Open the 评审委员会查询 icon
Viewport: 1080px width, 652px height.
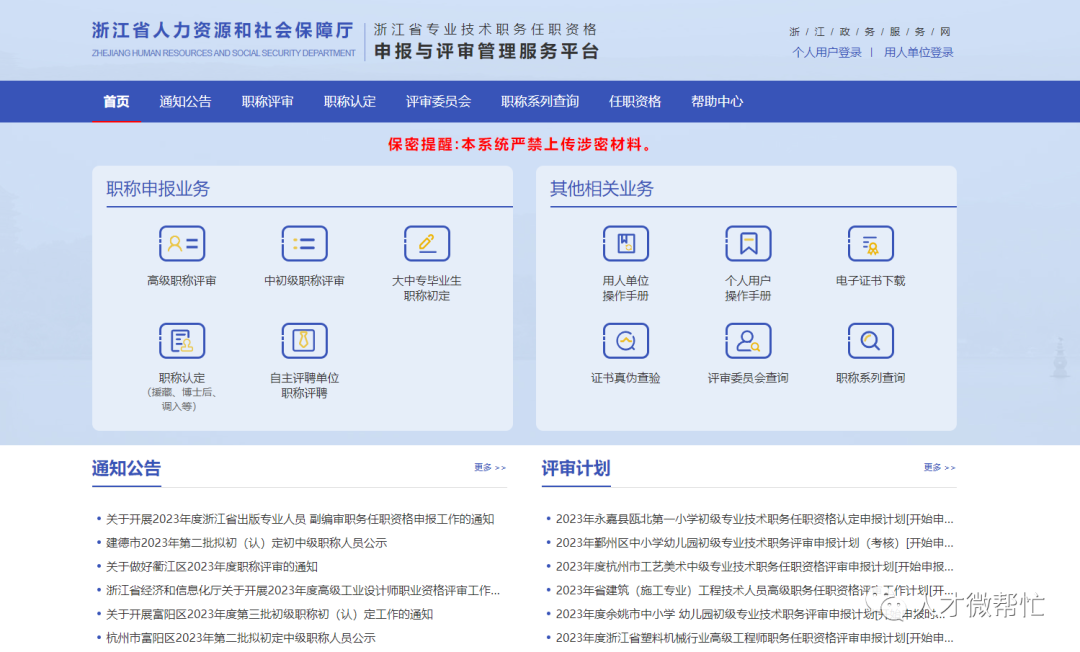point(749,340)
